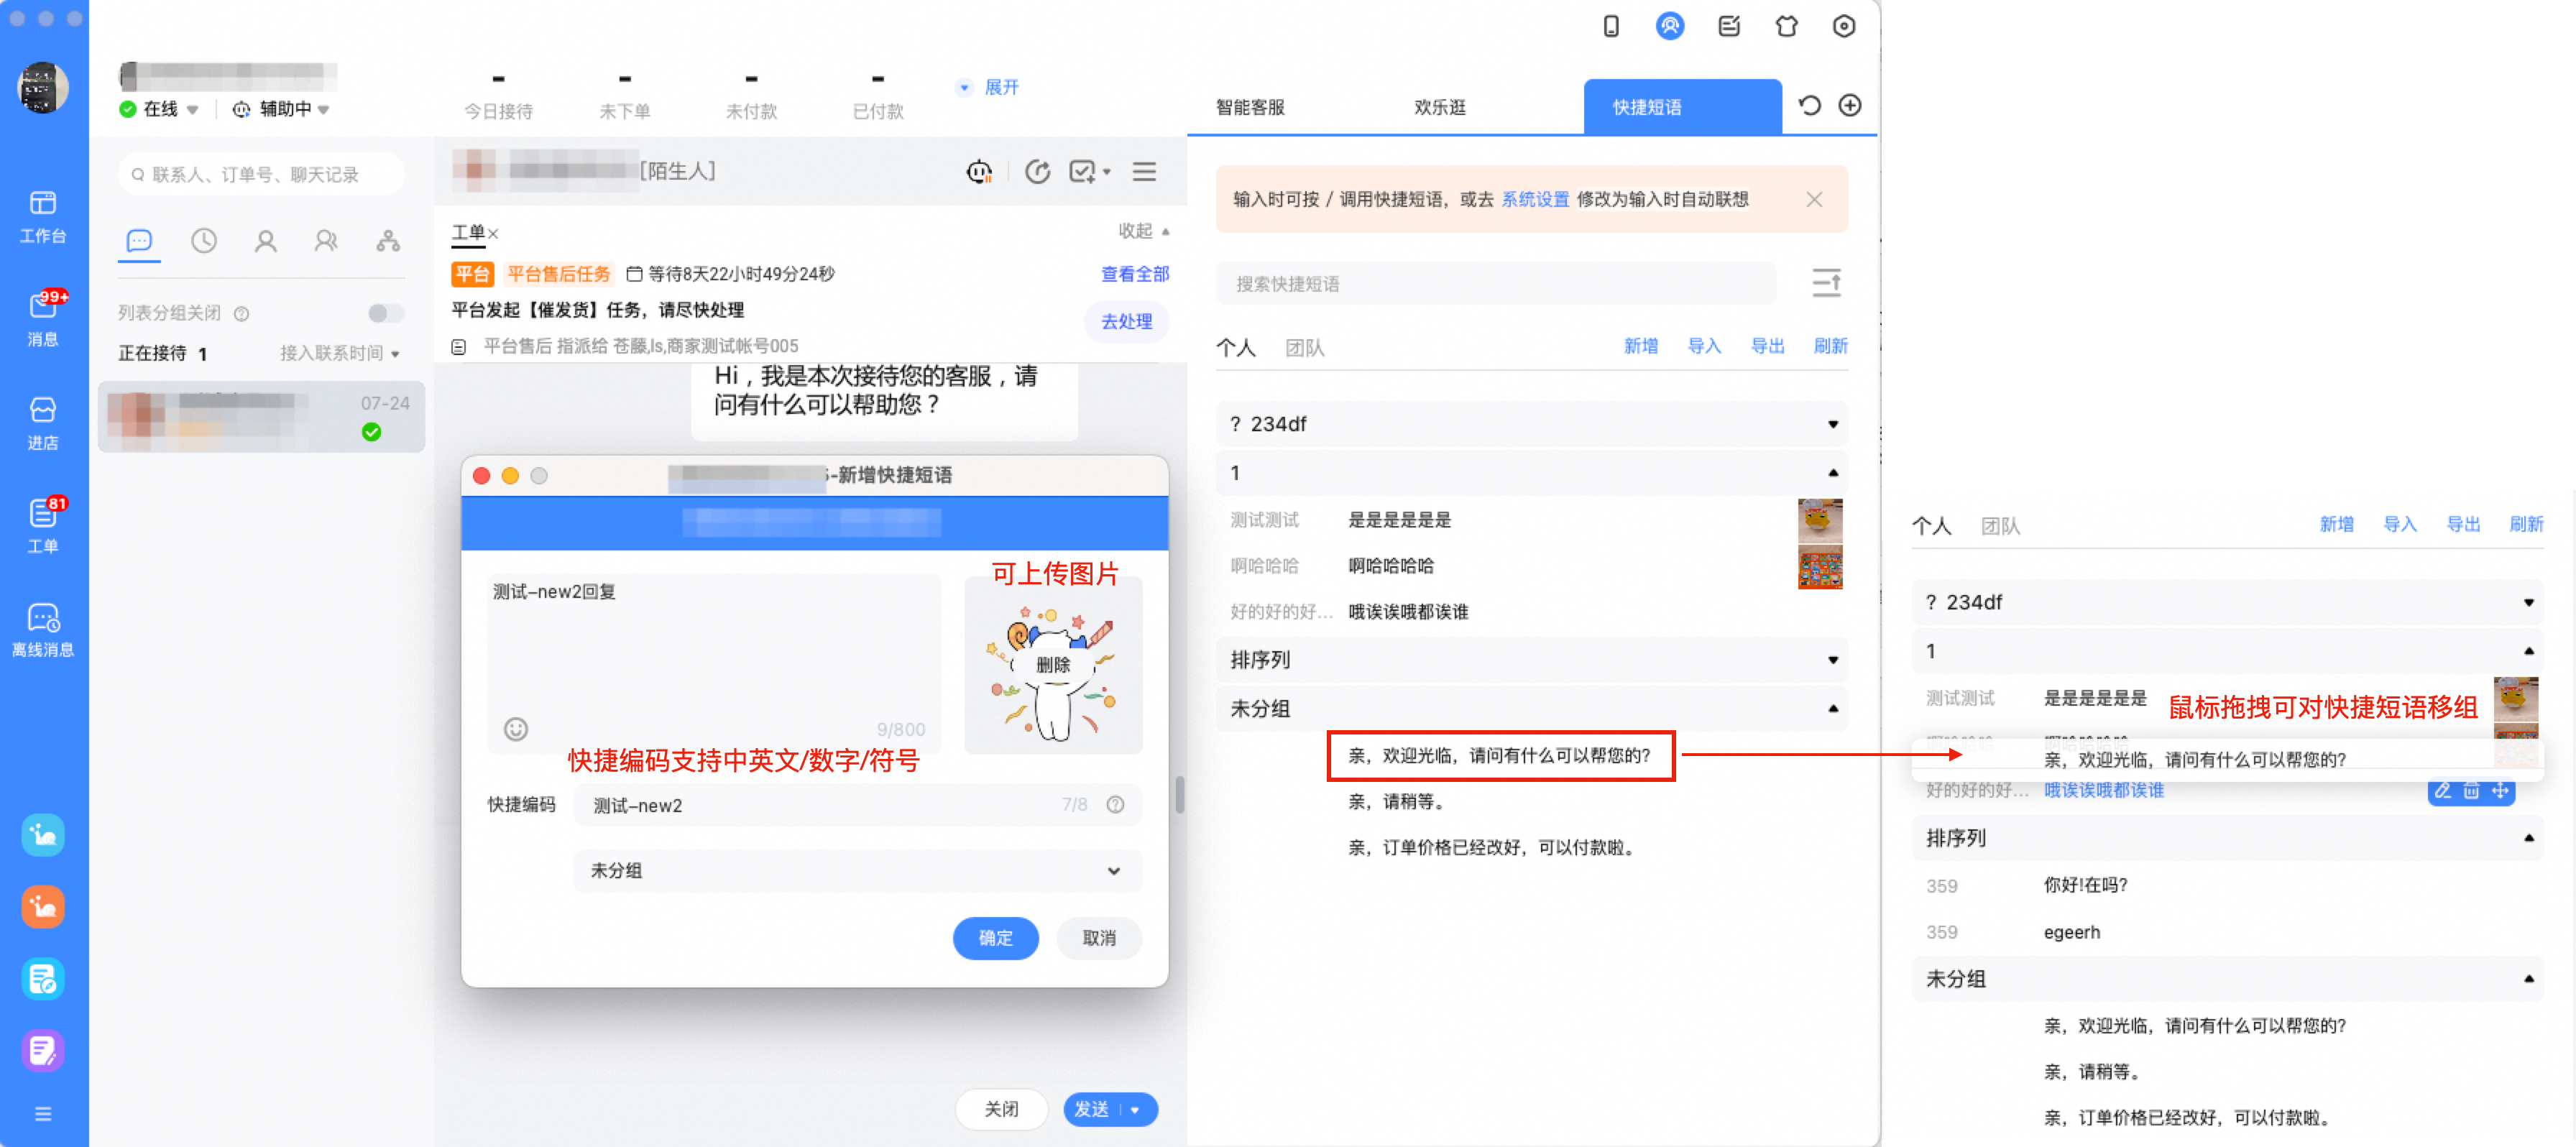Open the hamburger menu at sidebar bottom
Viewport: 2576px width, 1147px height.
point(43,1113)
